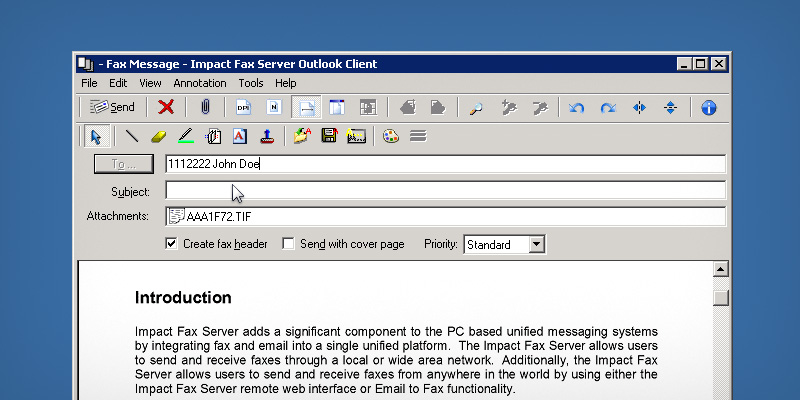Image resolution: width=800 pixels, height=400 pixels.
Task: Uncheck the Create fax header checkbox
Action: pos(171,243)
